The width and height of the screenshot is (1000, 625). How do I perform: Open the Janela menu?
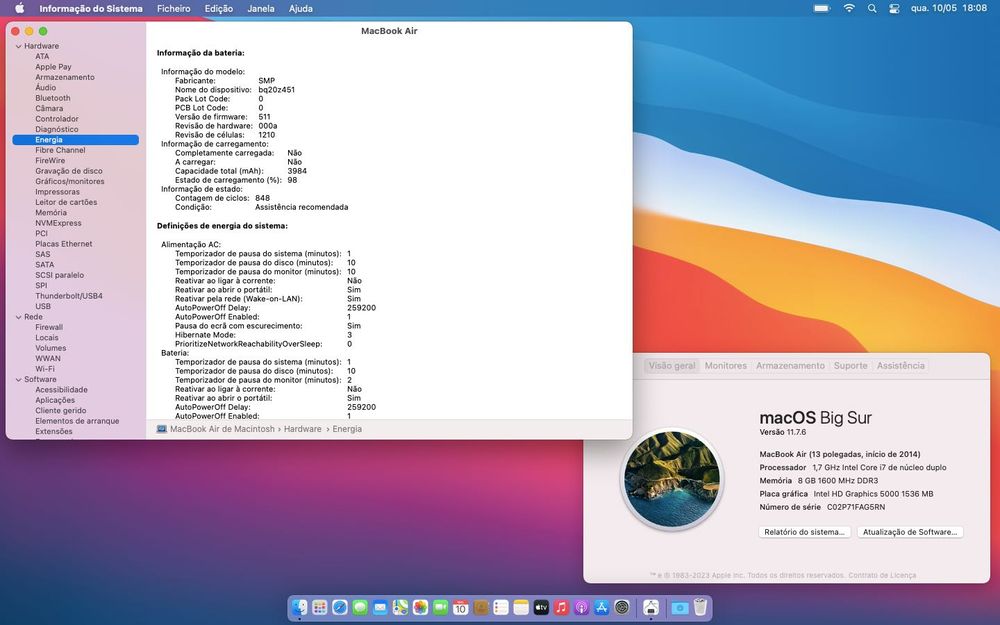[261, 8]
